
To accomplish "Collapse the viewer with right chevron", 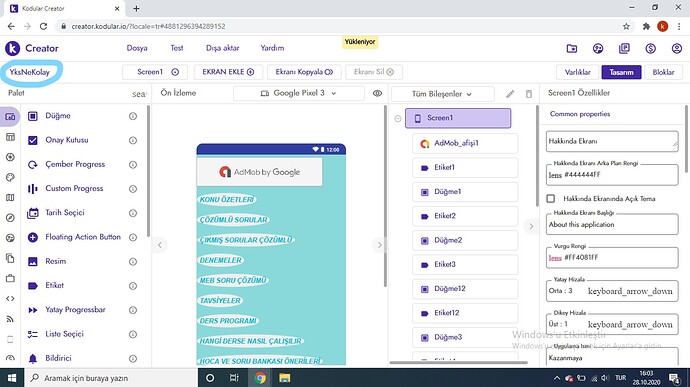I will point(379,245).
